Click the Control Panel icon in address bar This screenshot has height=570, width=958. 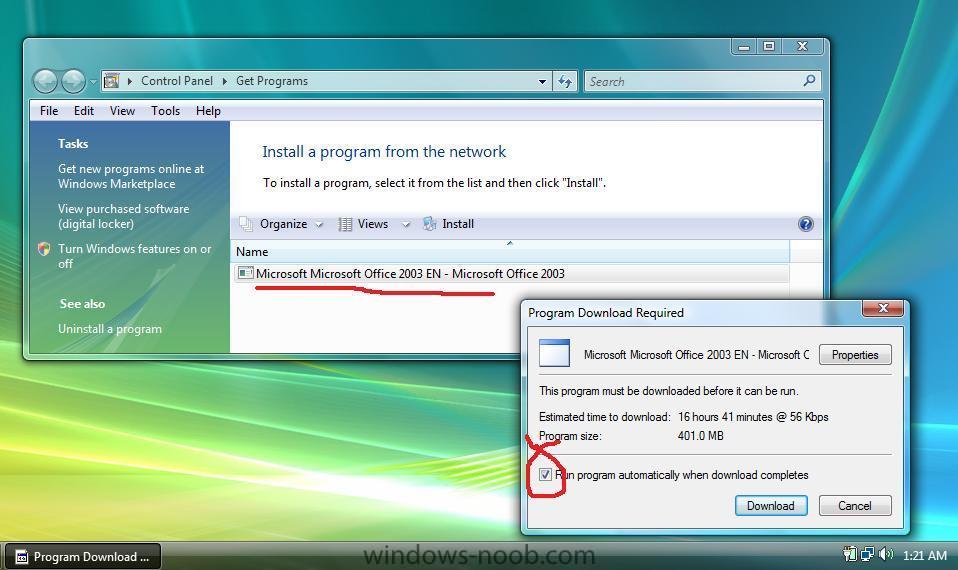(111, 81)
